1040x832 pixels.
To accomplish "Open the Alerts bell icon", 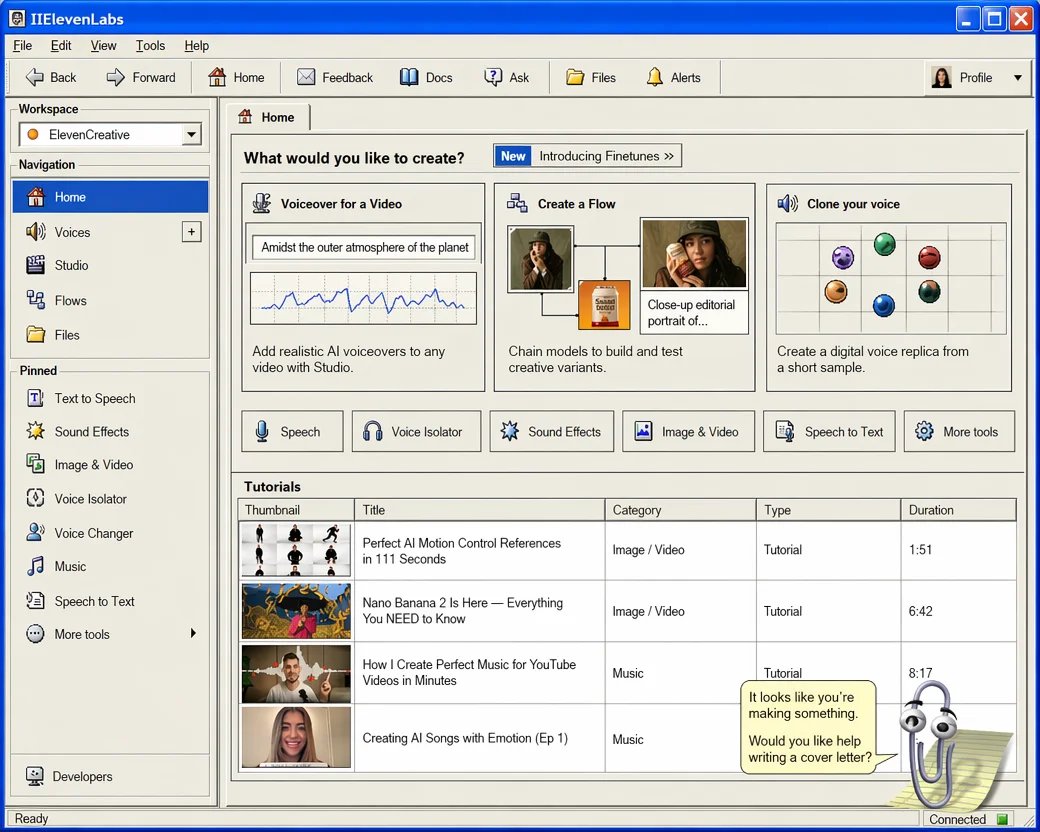I will pos(655,78).
